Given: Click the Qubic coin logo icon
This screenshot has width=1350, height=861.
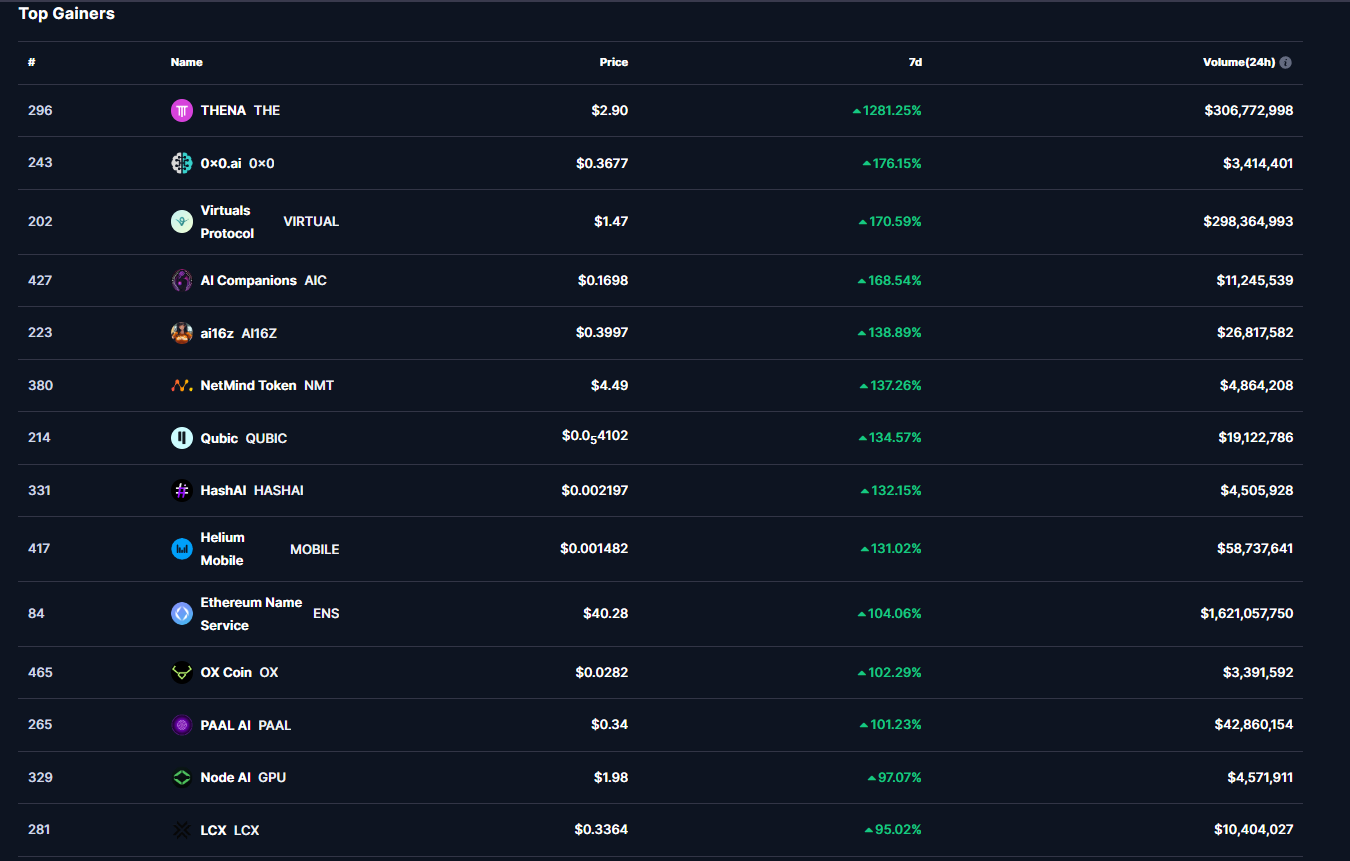Looking at the screenshot, I should [x=181, y=438].
